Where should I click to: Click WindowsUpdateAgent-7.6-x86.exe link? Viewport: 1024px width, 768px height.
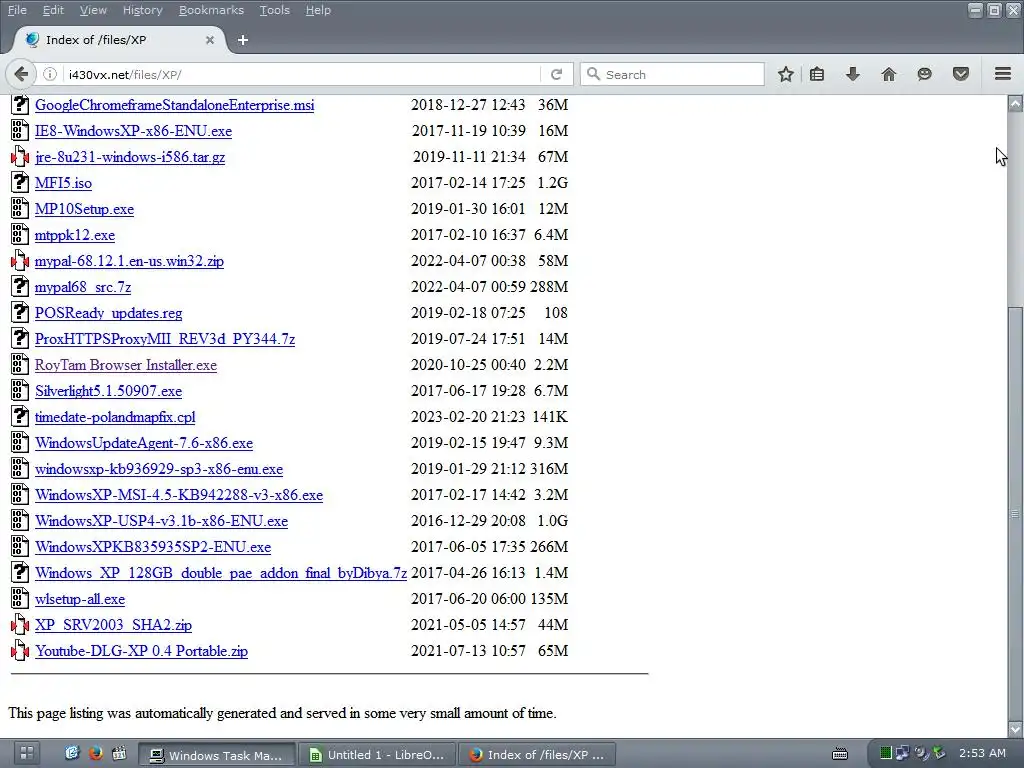click(144, 443)
